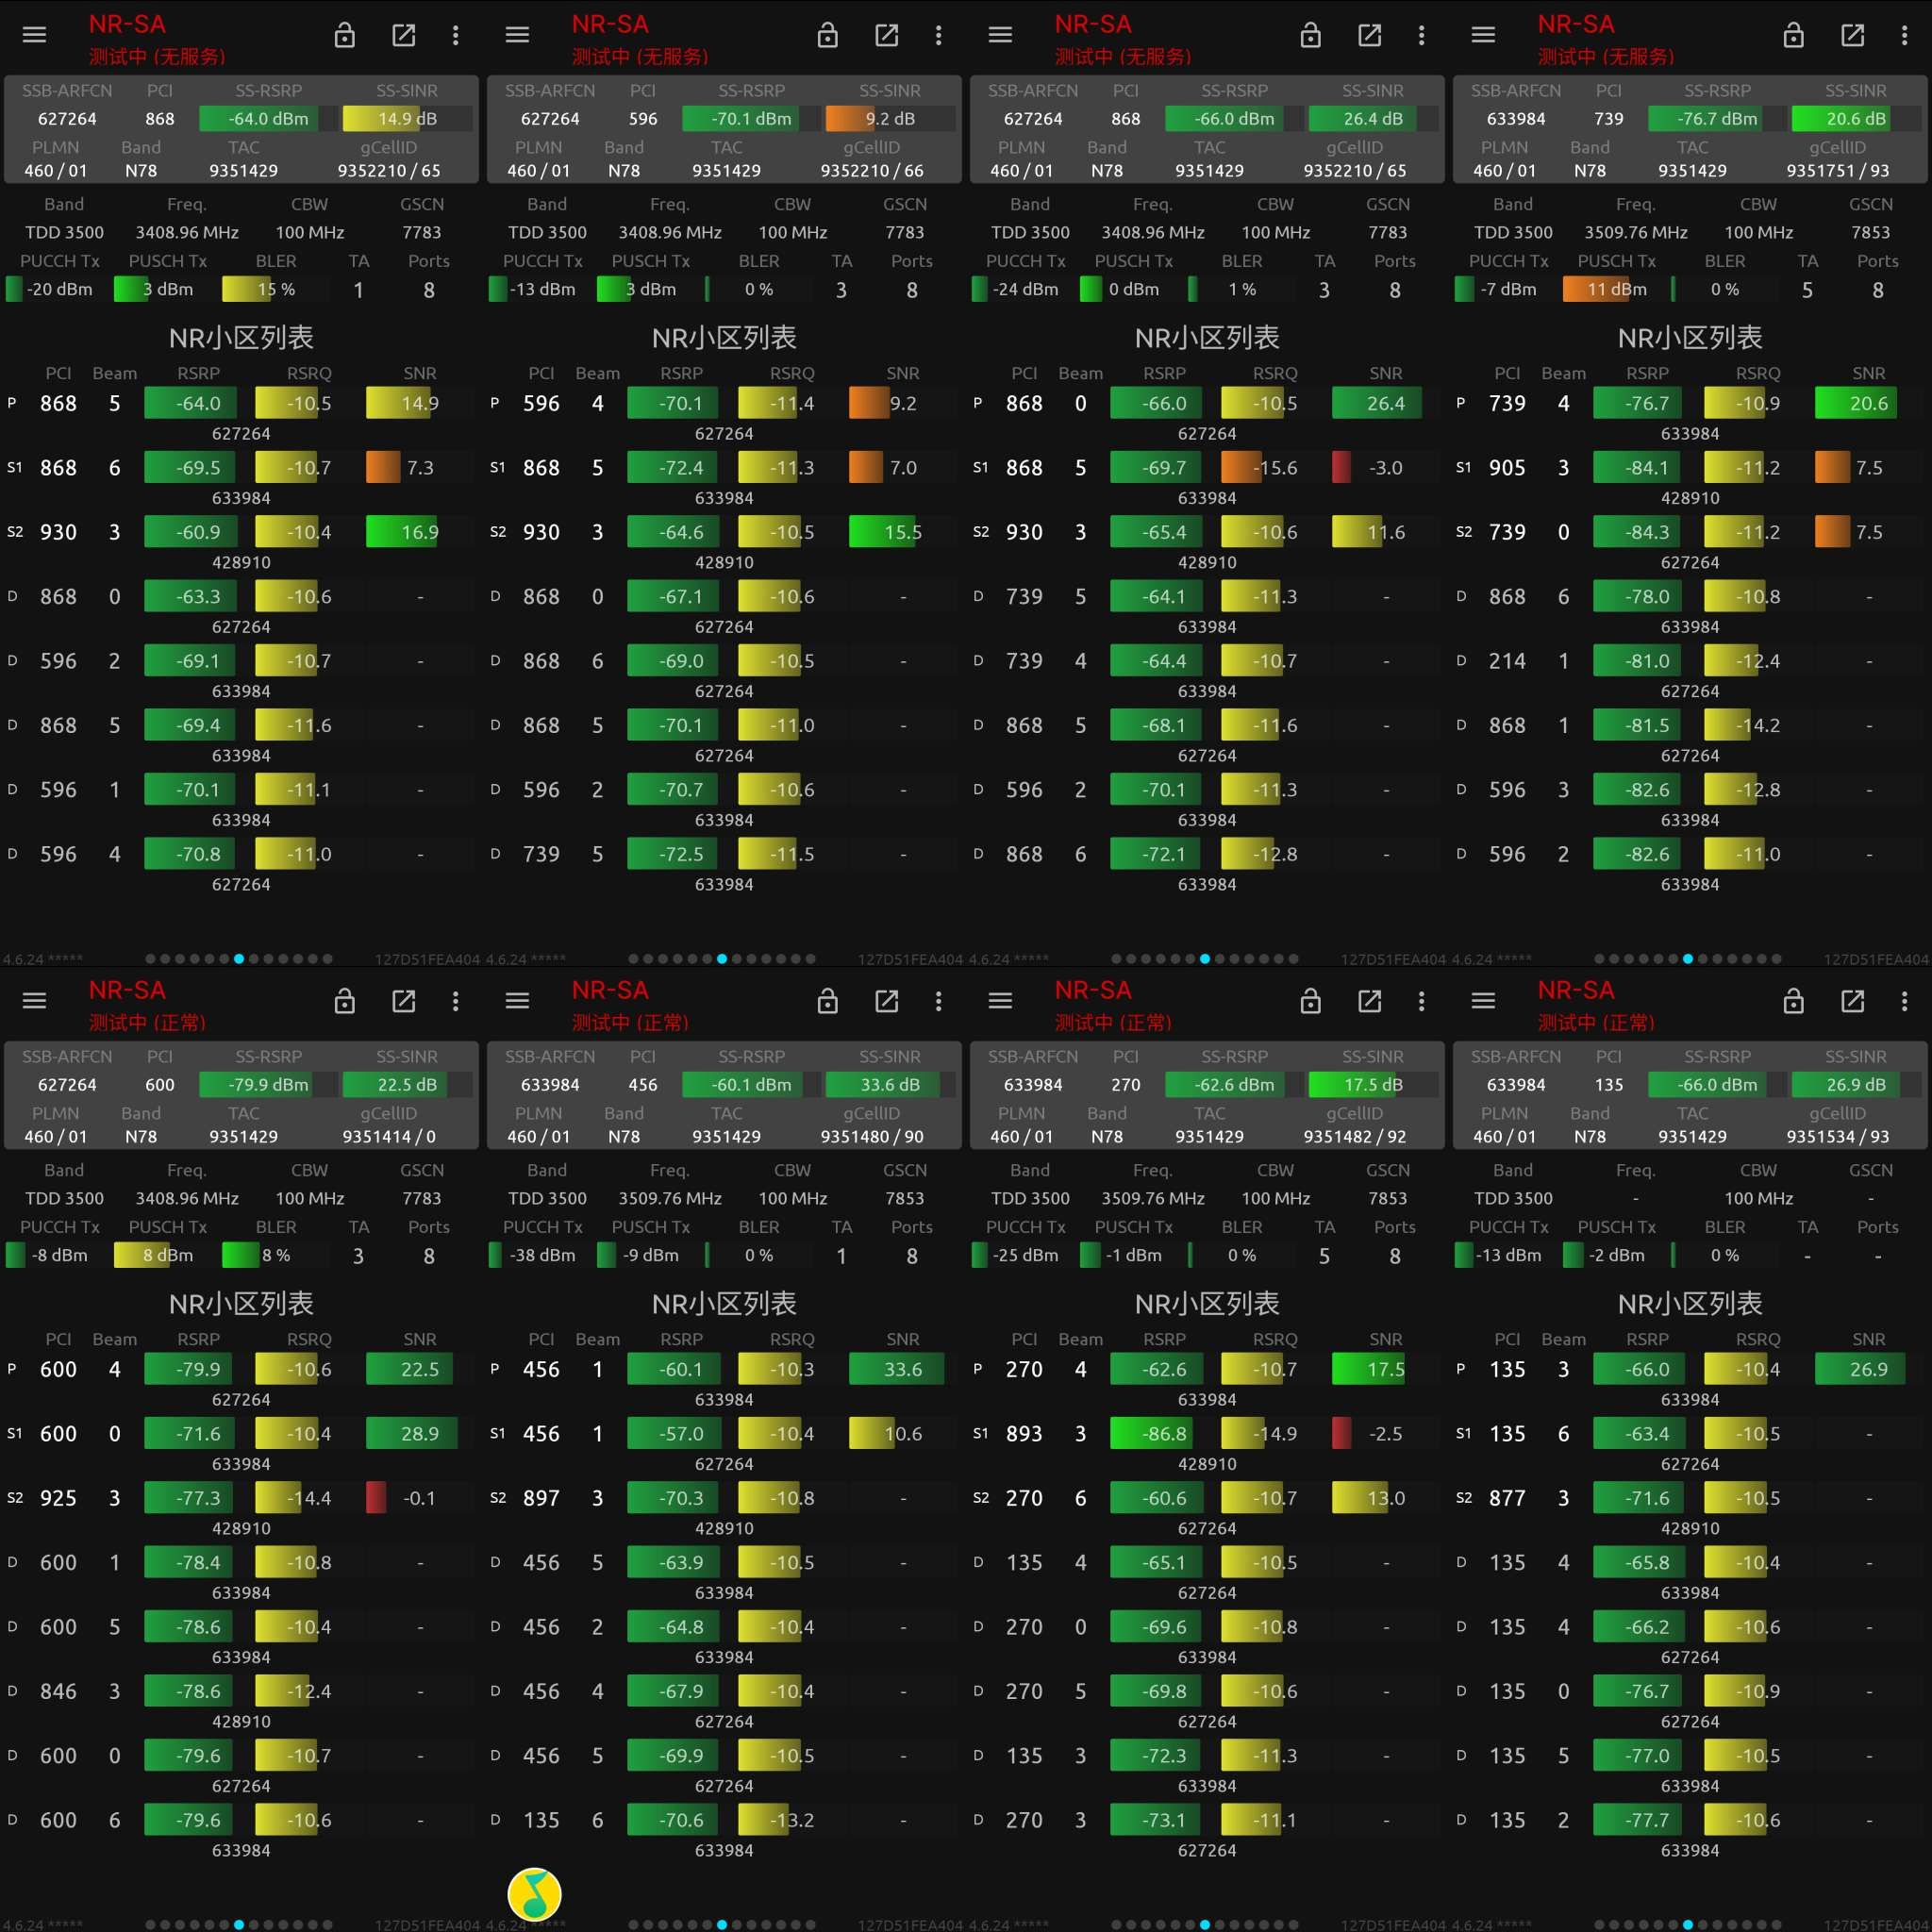Viewport: 1932px width, 1932px height.
Task: Click PUCCH Tx value -38 dBm
Action: [x=543, y=1256]
